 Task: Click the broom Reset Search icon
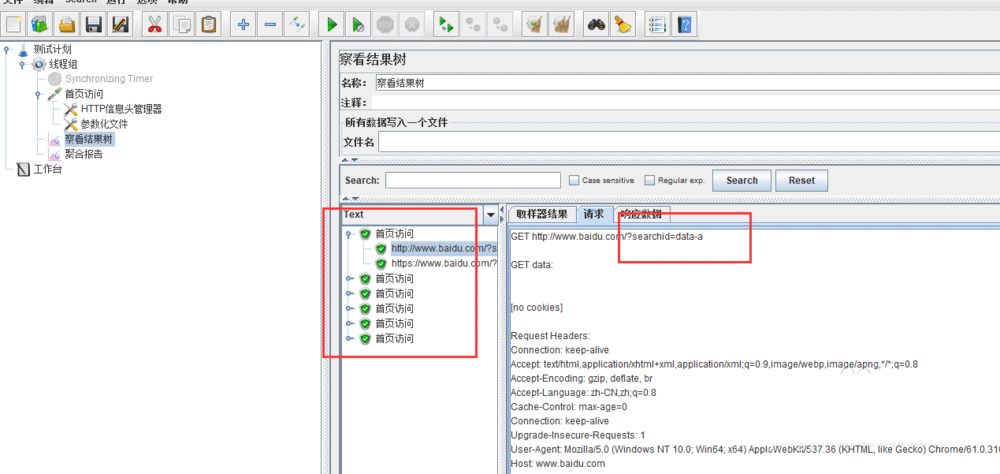coord(621,24)
